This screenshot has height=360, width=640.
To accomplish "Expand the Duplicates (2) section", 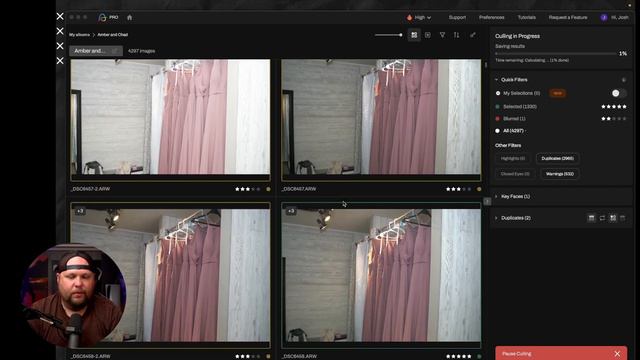I will (497, 218).
